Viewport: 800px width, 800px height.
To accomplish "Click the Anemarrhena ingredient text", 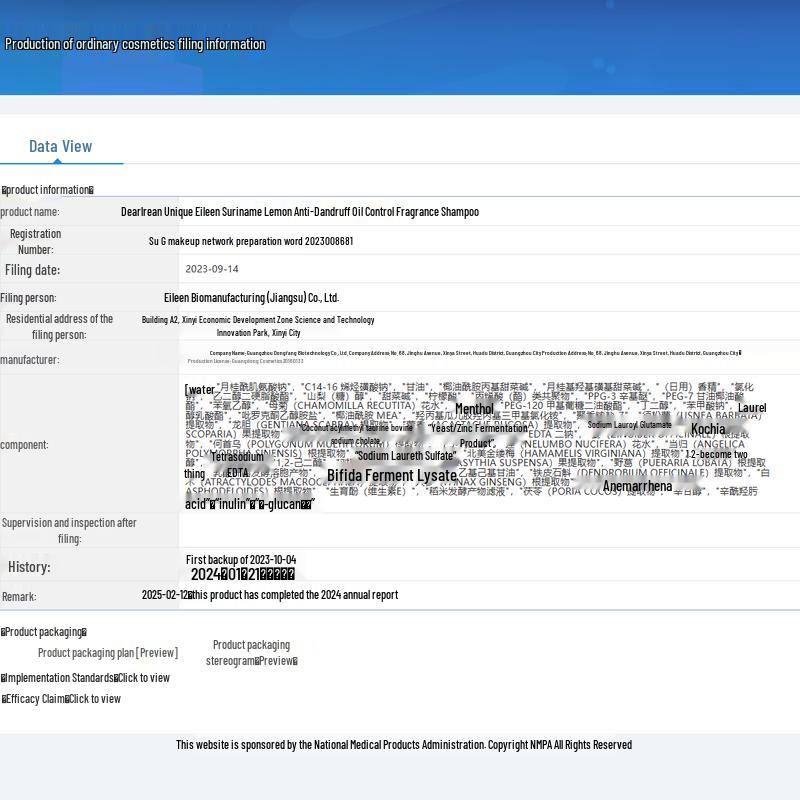I will coord(637,487).
